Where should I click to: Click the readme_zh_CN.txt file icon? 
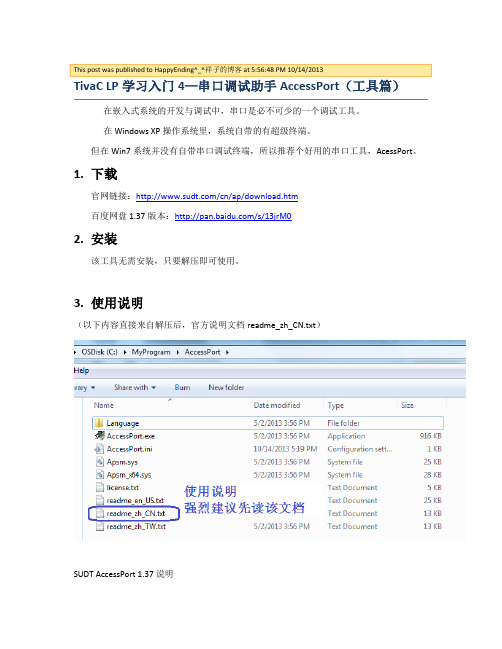[99, 513]
